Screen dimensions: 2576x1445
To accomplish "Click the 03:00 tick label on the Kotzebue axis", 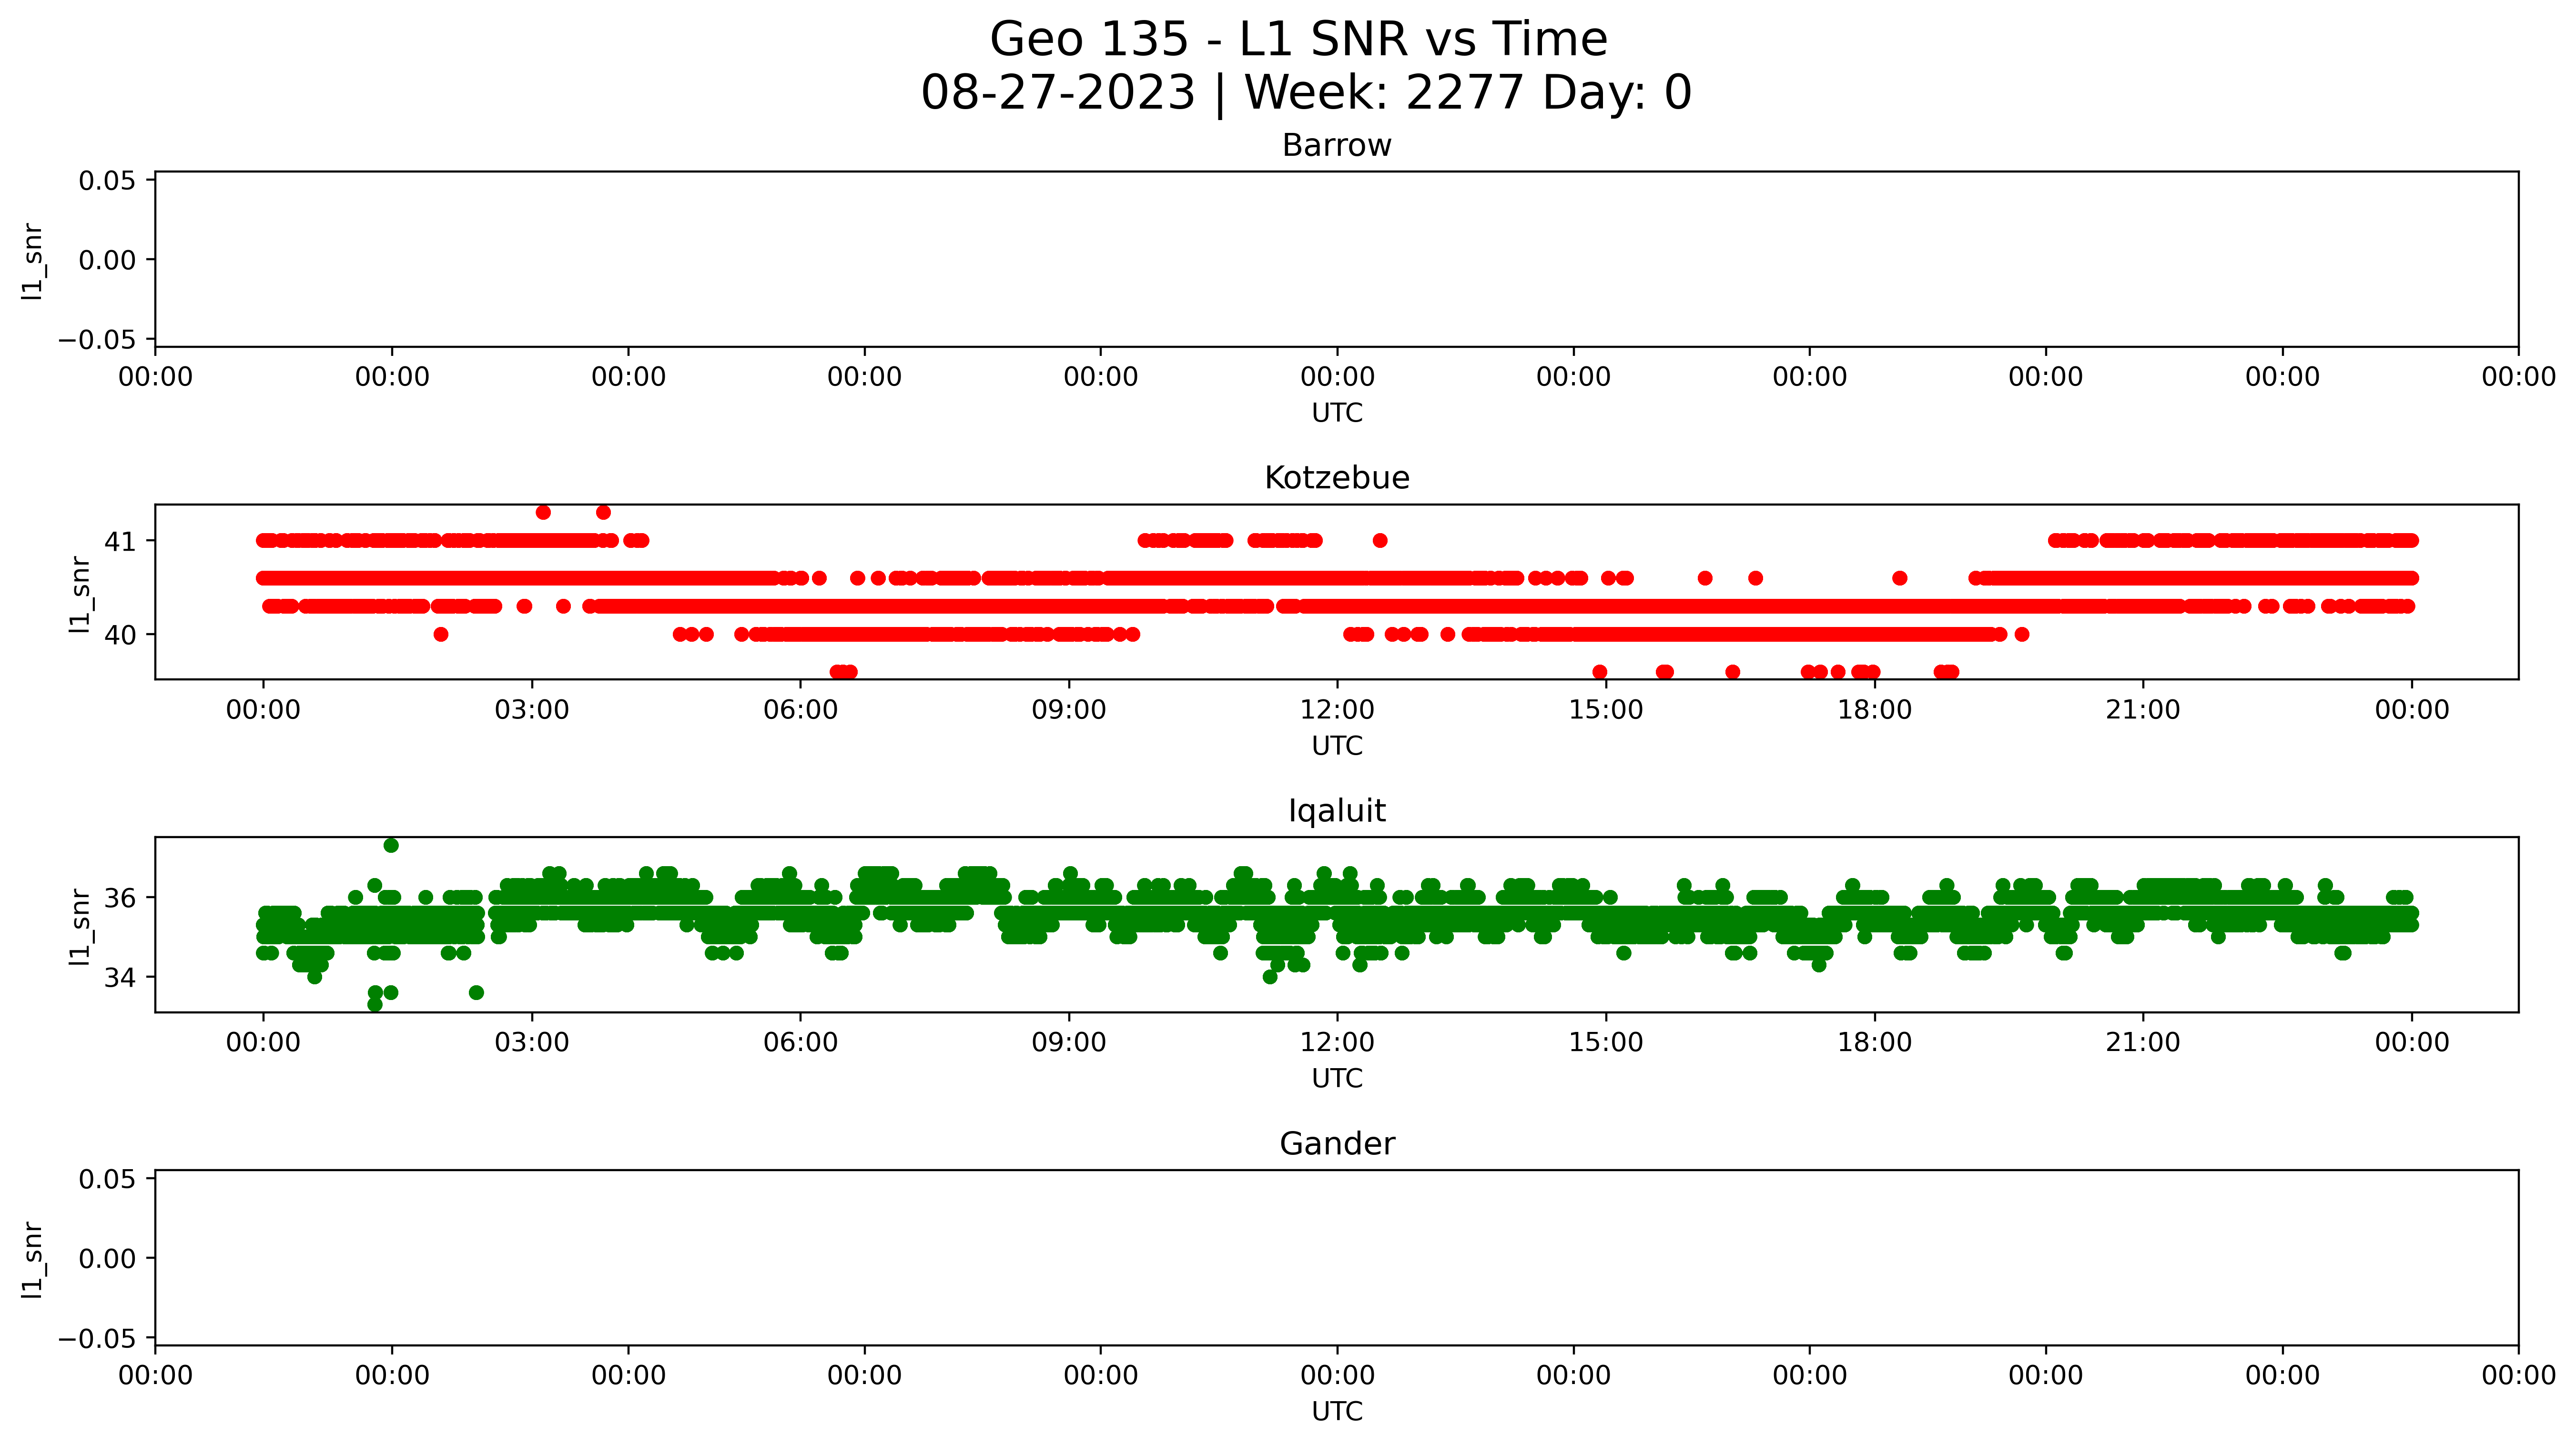I will 532,710.
